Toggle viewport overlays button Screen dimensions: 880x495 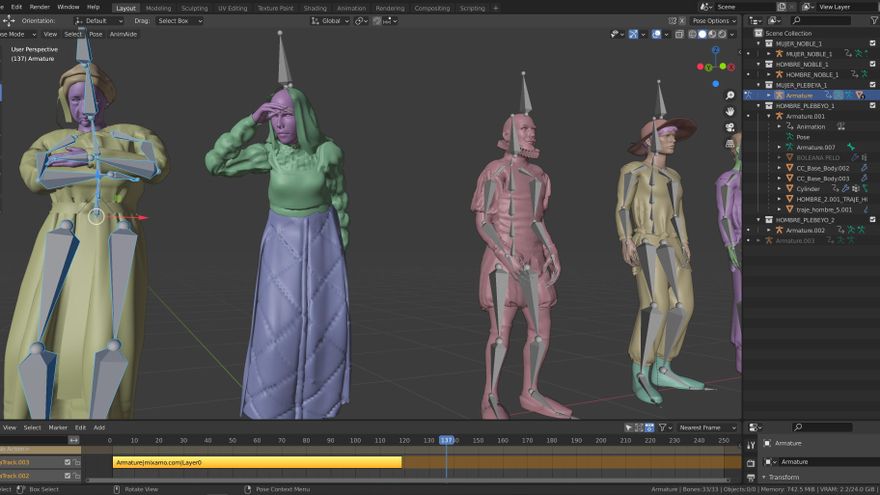[x=656, y=34]
